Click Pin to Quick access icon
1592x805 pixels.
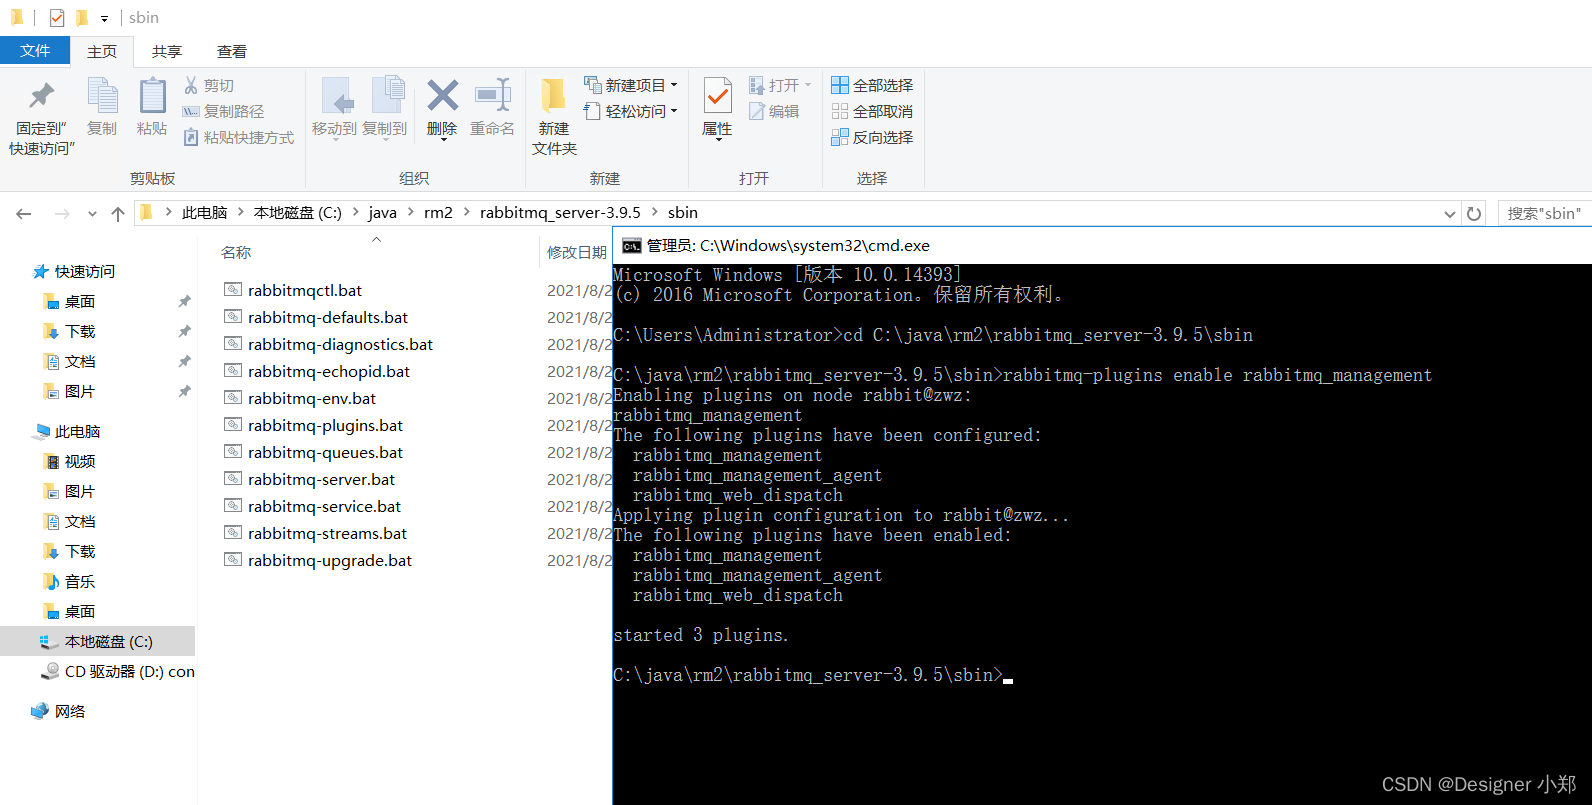coord(41,96)
